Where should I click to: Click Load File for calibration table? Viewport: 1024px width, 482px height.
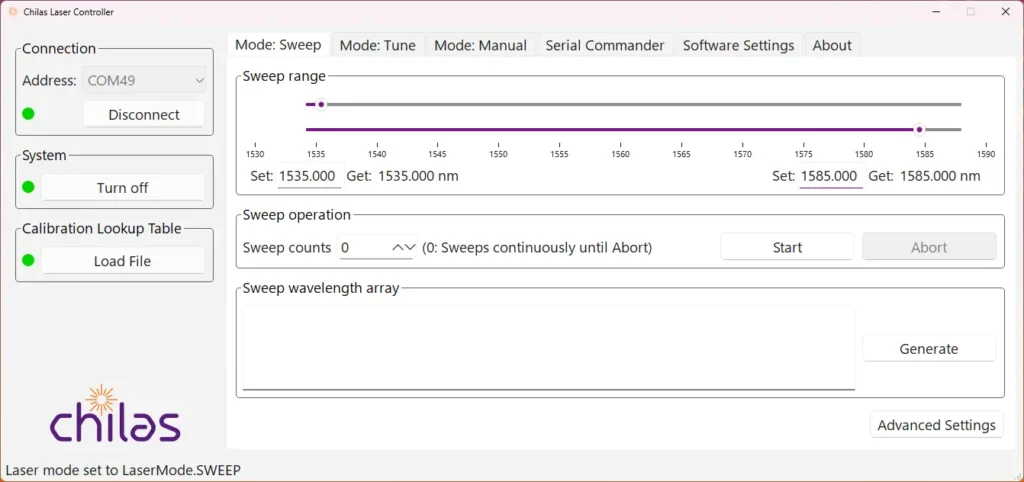(x=123, y=261)
